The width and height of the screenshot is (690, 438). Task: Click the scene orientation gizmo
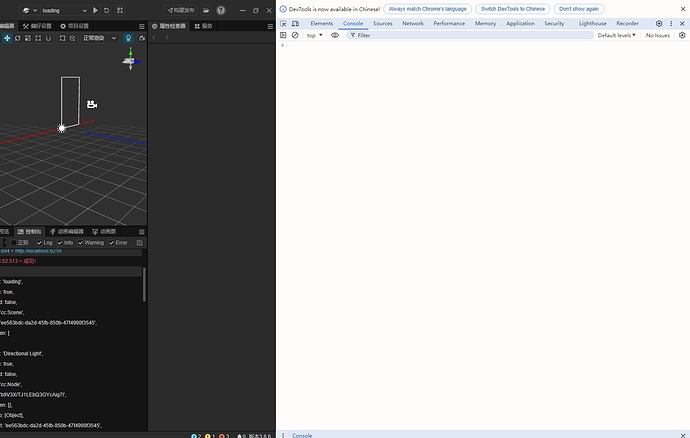(131, 59)
